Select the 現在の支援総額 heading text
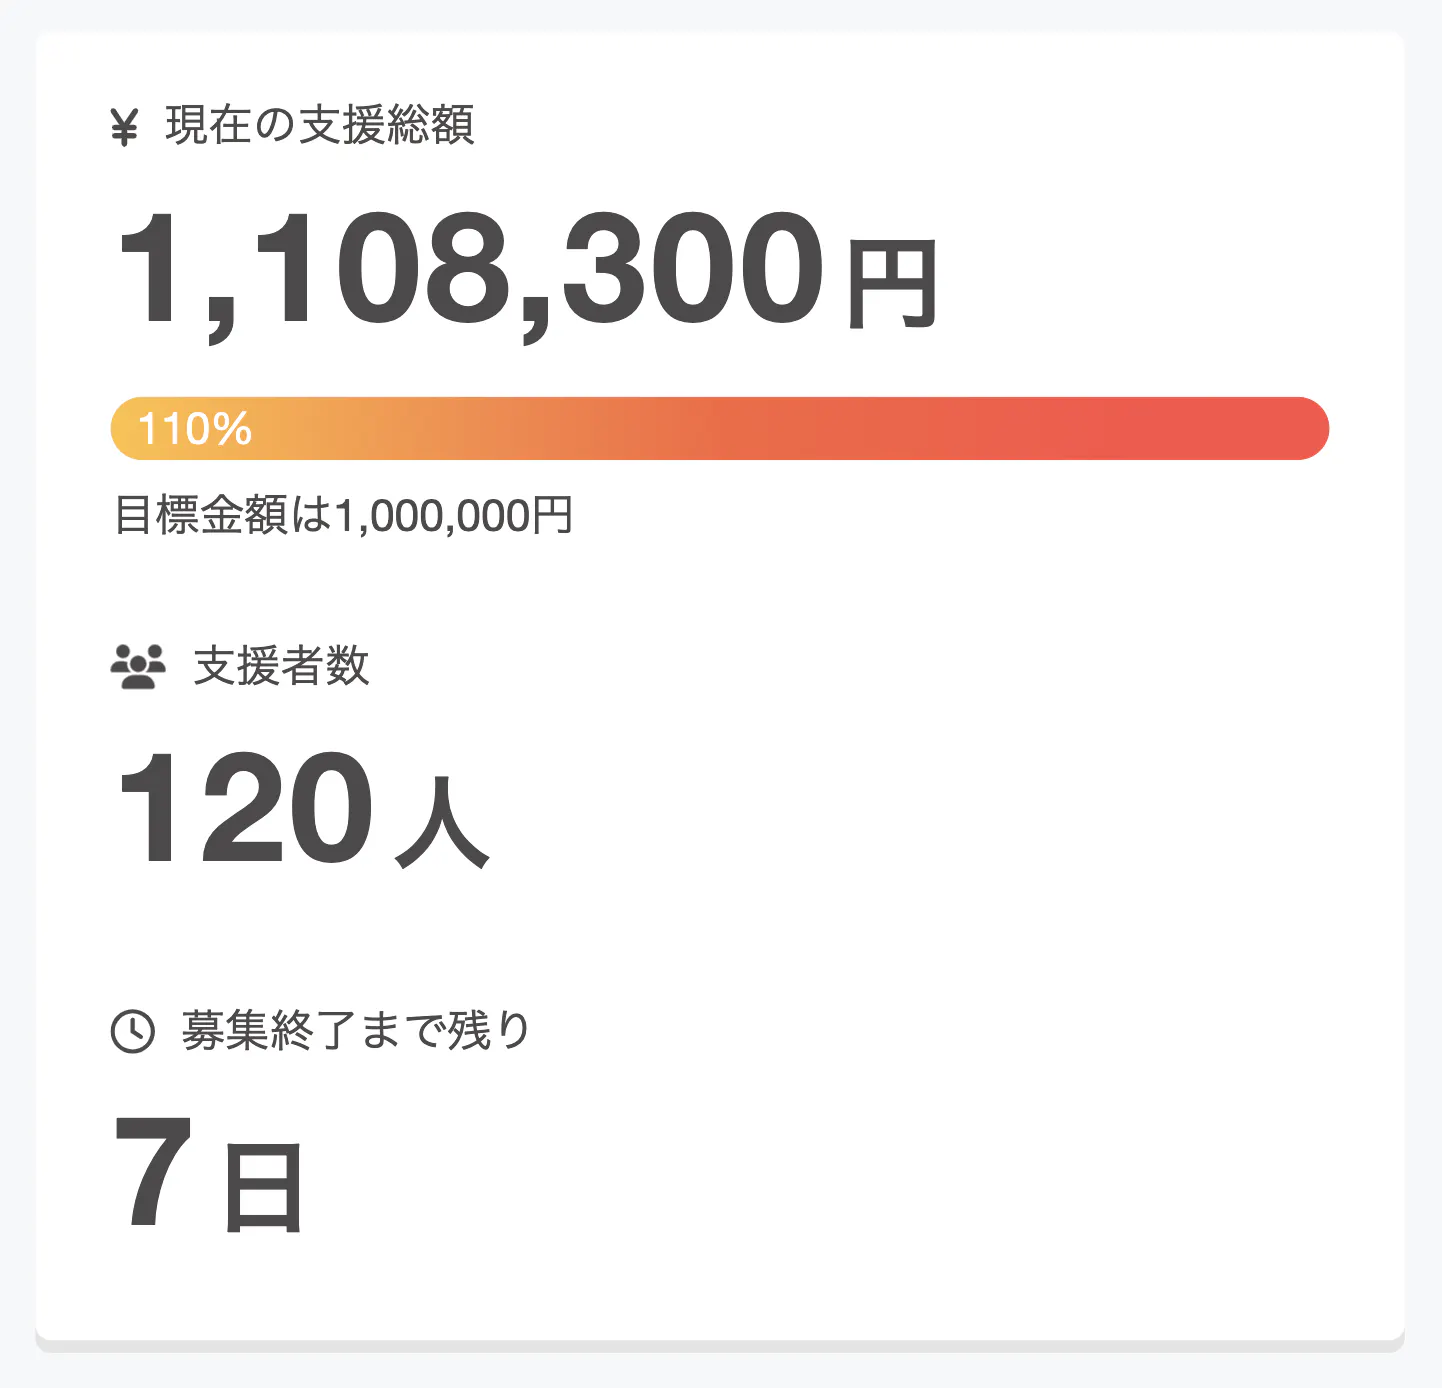Viewport: 1442px width, 1388px height. (320, 126)
